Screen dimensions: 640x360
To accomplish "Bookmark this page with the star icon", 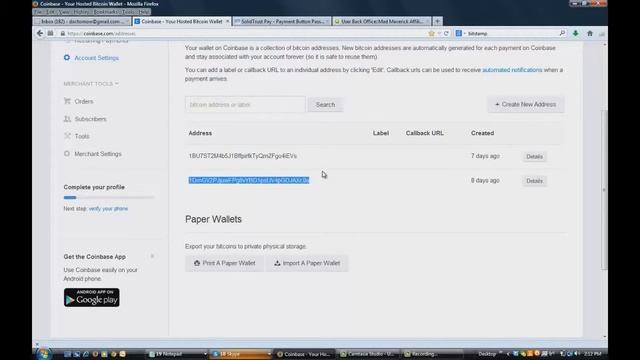I will point(431,33).
